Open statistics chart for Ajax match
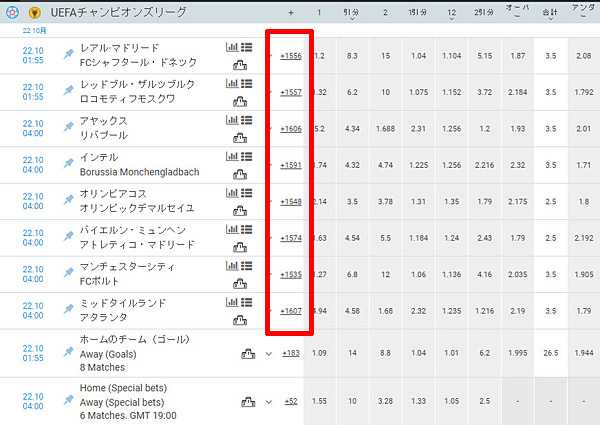This screenshot has width=600, height=425. point(232,120)
